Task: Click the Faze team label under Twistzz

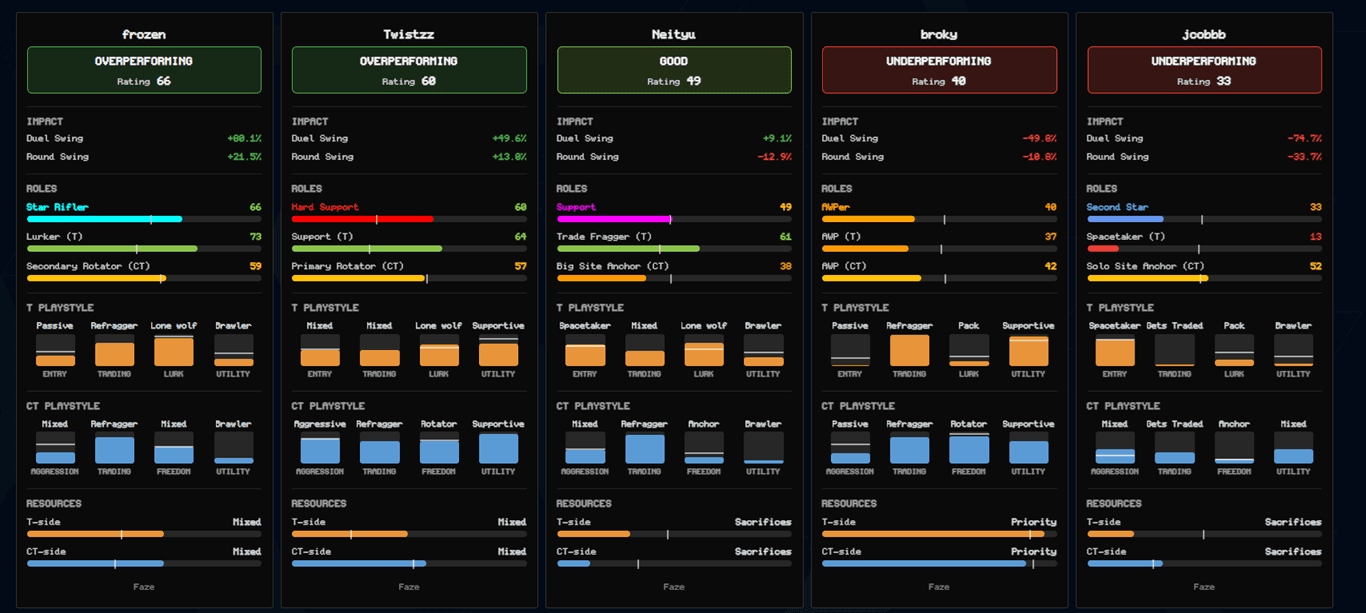Action: coord(409,587)
